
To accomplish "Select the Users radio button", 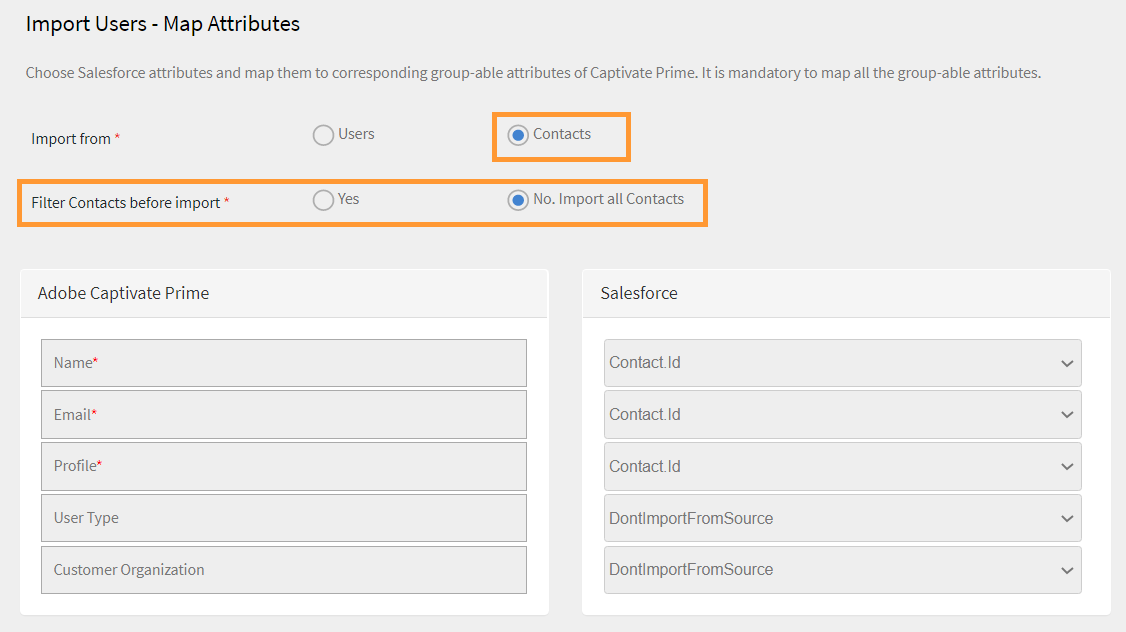I will [x=323, y=135].
